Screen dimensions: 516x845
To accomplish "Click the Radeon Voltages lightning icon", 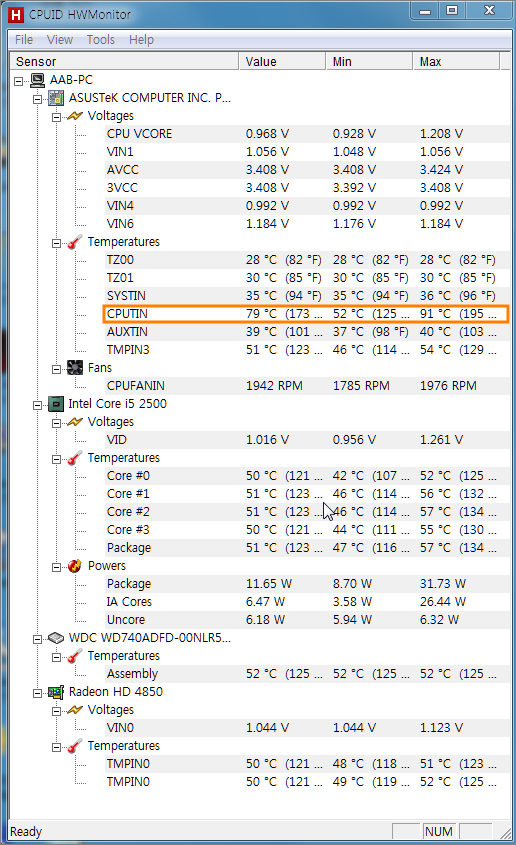I will click(x=75, y=710).
